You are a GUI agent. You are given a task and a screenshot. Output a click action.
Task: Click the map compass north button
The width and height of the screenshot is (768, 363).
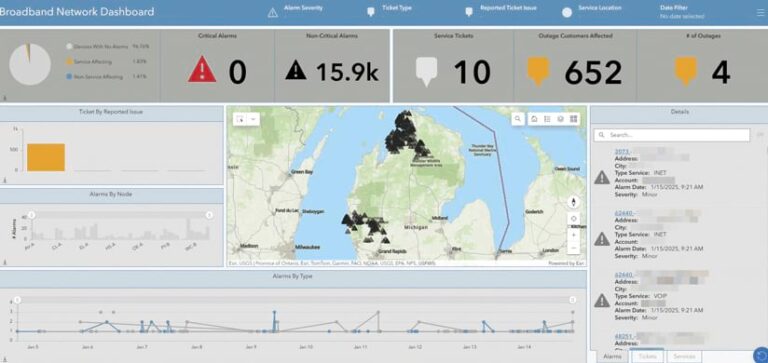[x=574, y=202]
